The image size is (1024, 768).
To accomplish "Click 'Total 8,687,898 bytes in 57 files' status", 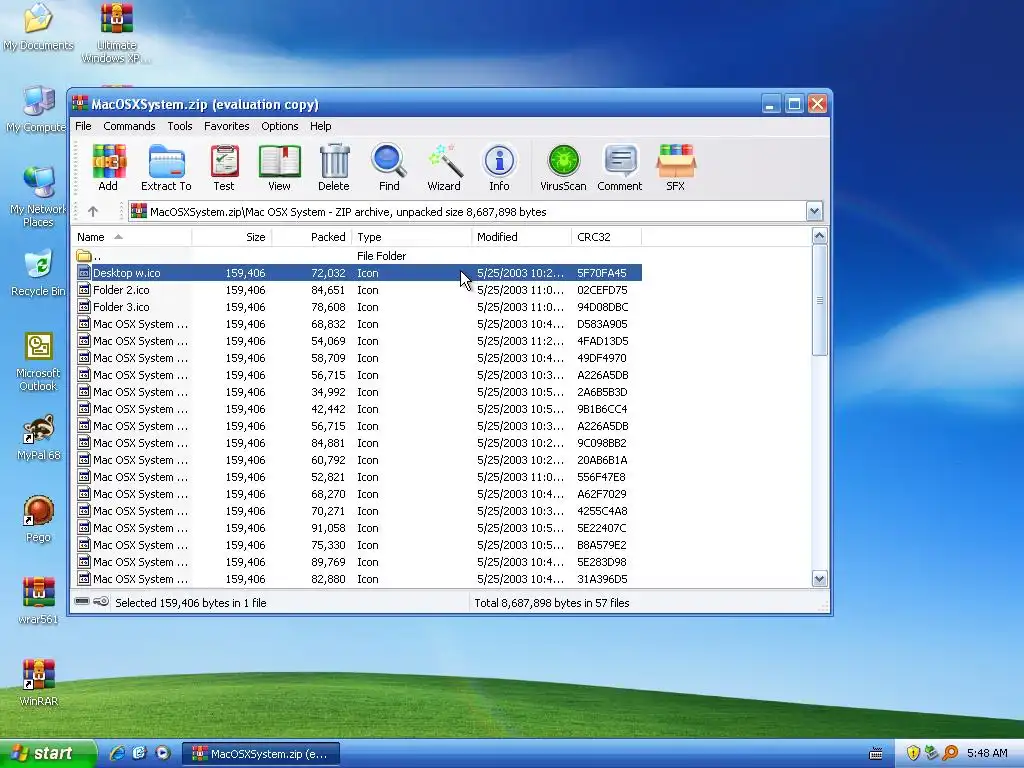I will pyautogui.click(x=552, y=603).
